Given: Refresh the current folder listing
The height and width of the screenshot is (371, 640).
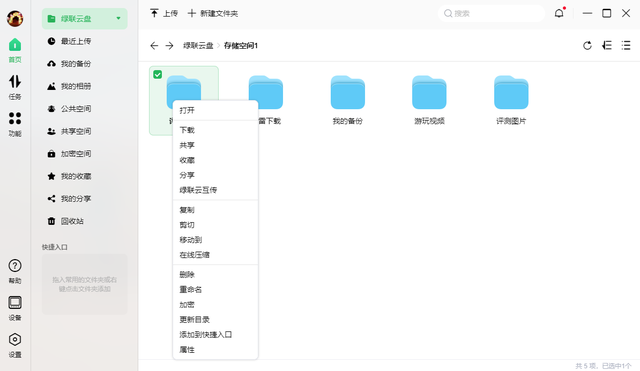Looking at the screenshot, I should click(x=587, y=45).
